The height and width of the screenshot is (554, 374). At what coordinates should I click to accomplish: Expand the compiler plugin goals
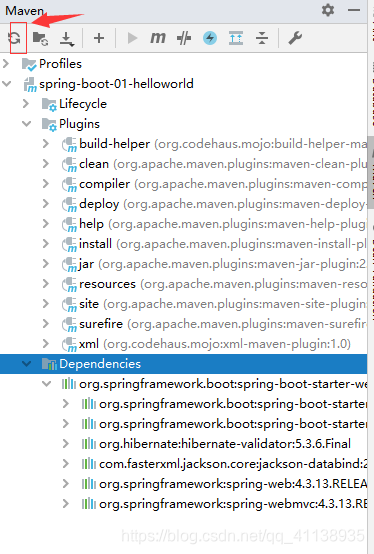click(x=46, y=184)
